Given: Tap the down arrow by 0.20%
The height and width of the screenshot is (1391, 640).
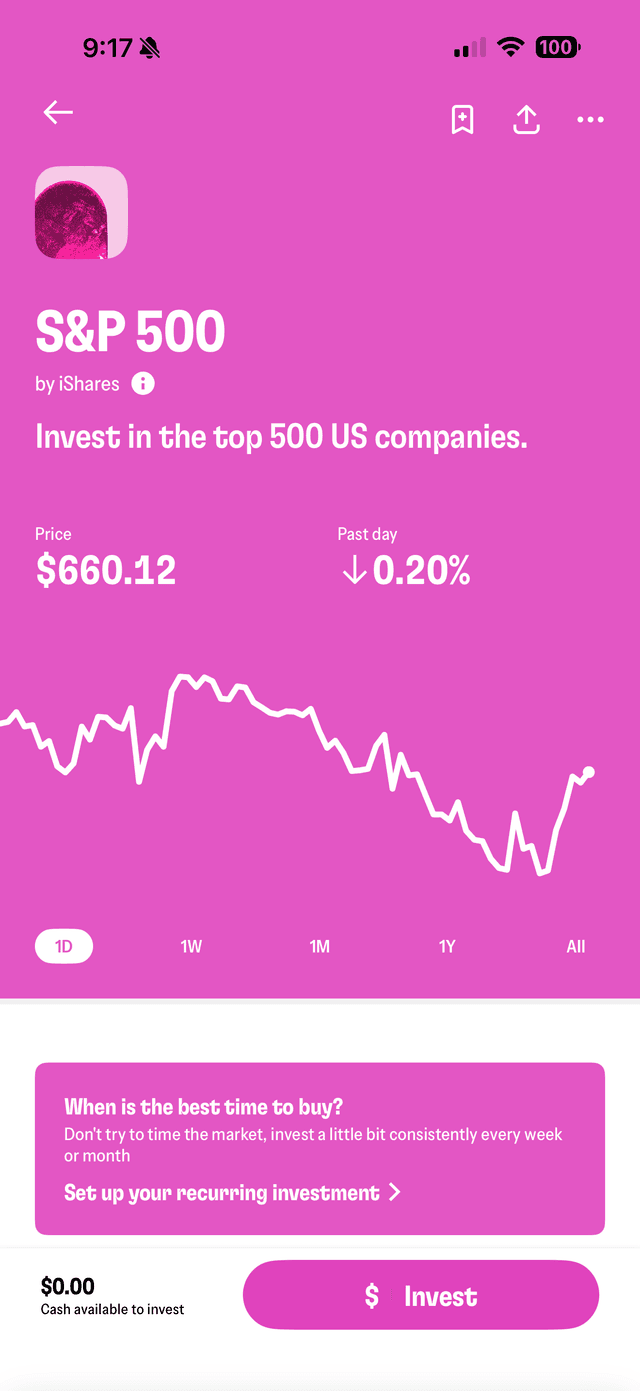Looking at the screenshot, I should pos(353,571).
